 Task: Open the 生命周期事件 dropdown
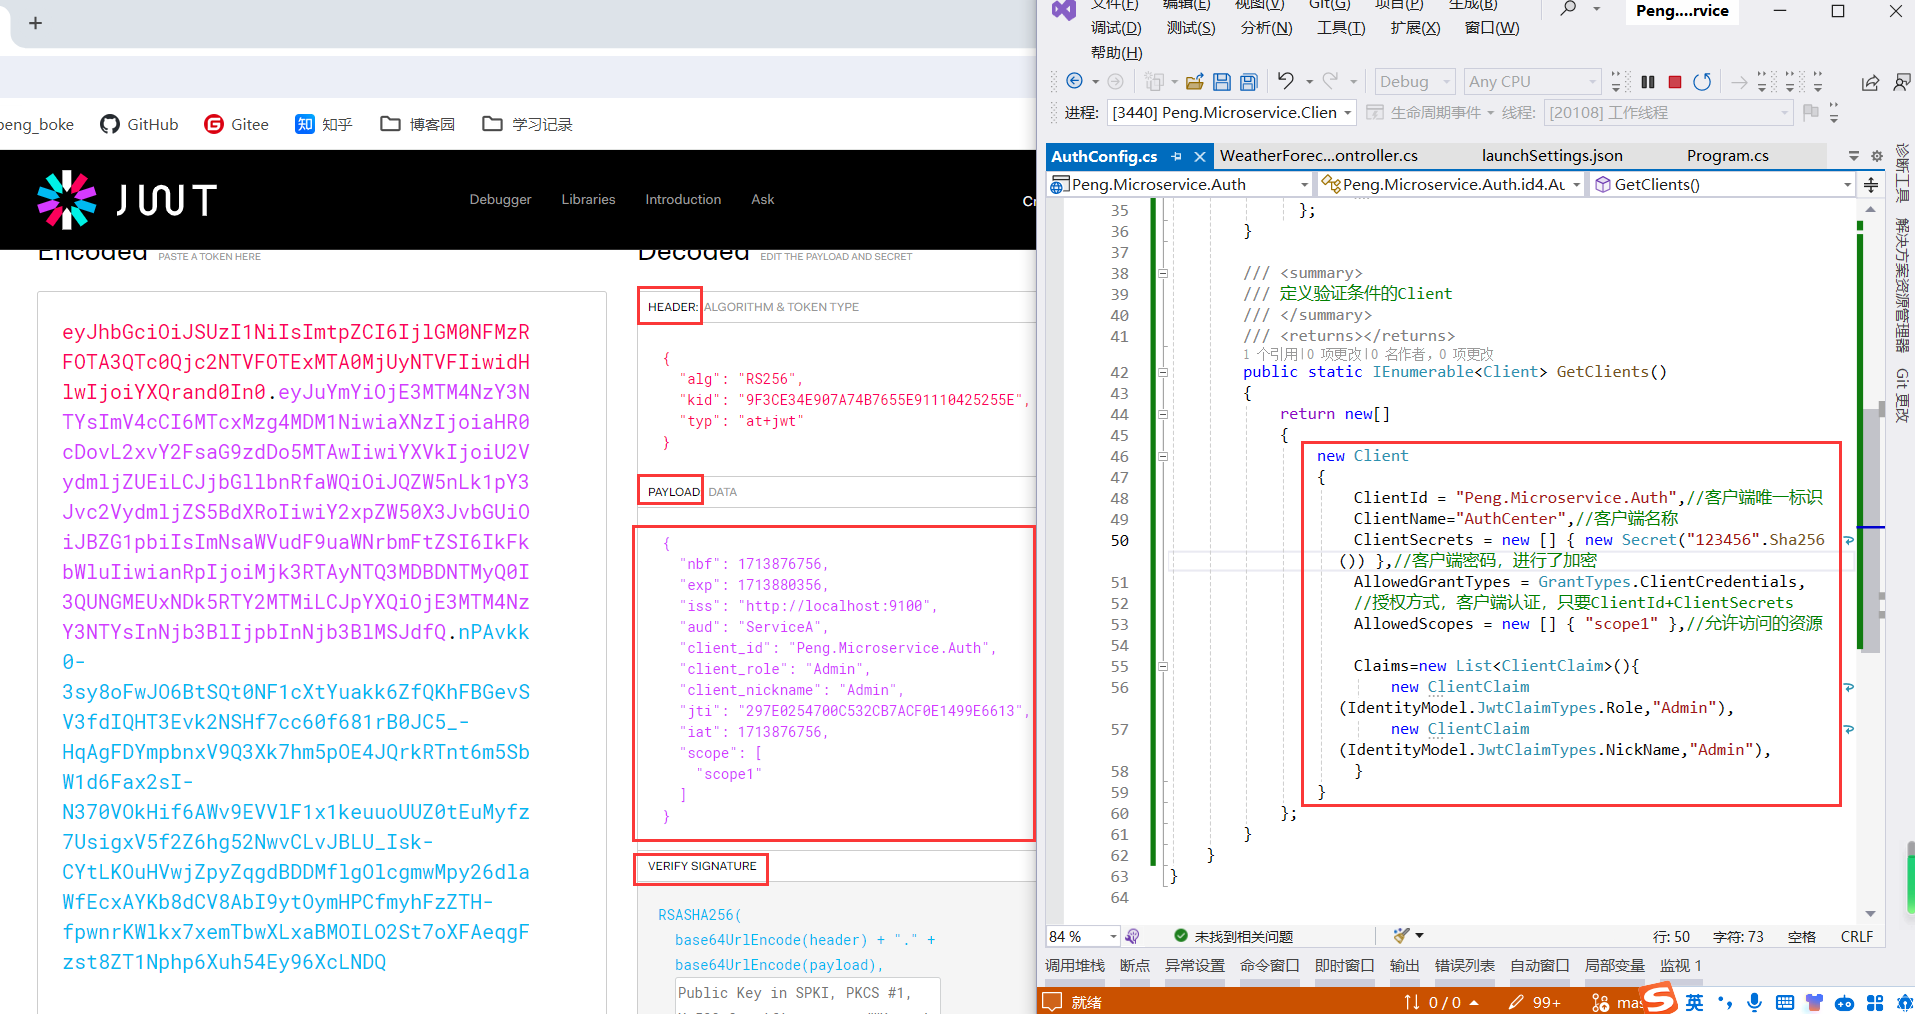coord(1430,113)
